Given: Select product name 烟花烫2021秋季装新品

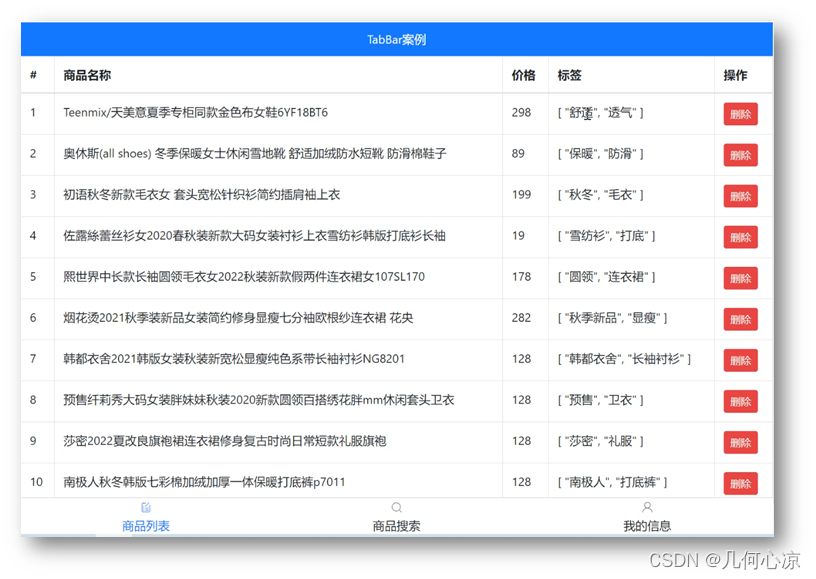Looking at the screenshot, I should pos(238,318).
